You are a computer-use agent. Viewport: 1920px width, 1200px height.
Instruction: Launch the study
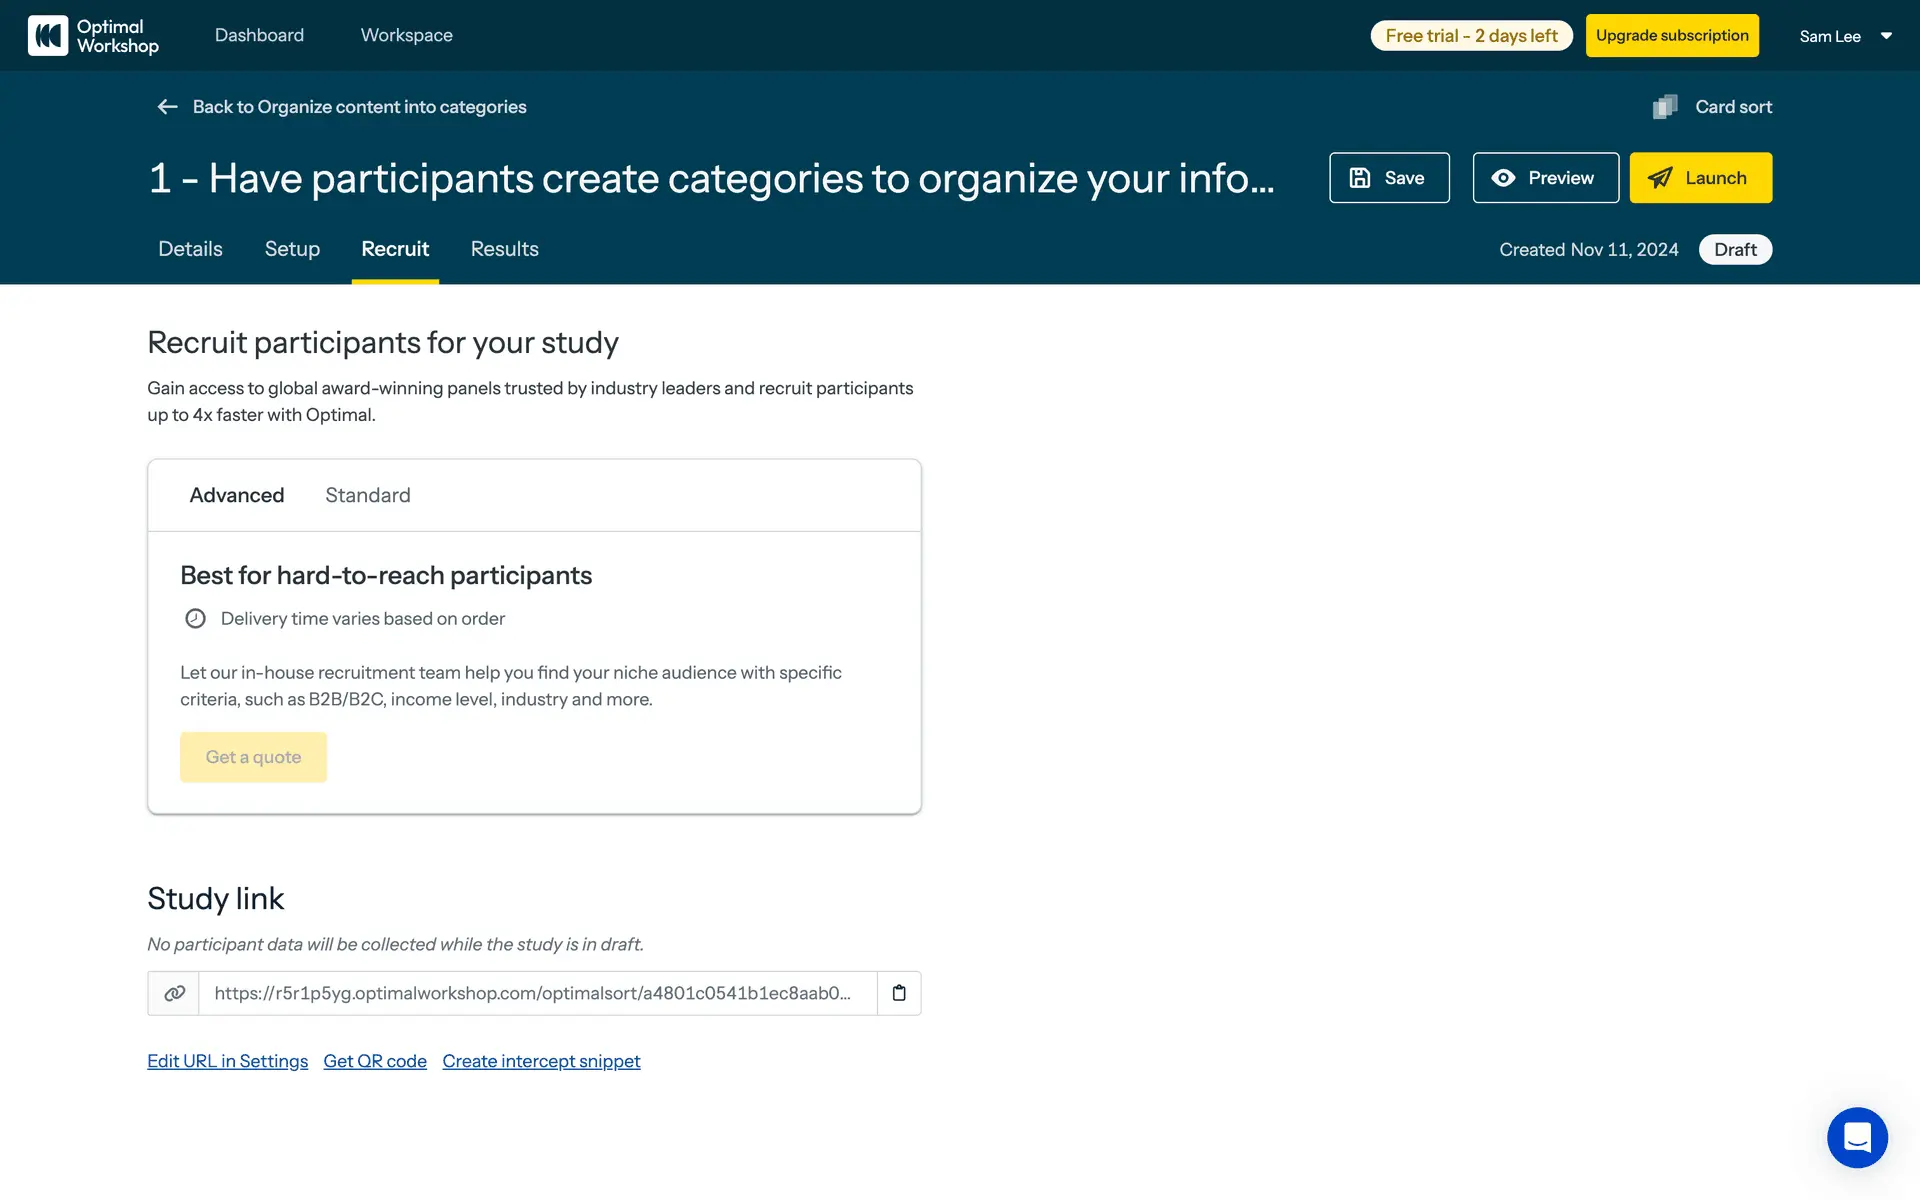(x=1700, y=178)
